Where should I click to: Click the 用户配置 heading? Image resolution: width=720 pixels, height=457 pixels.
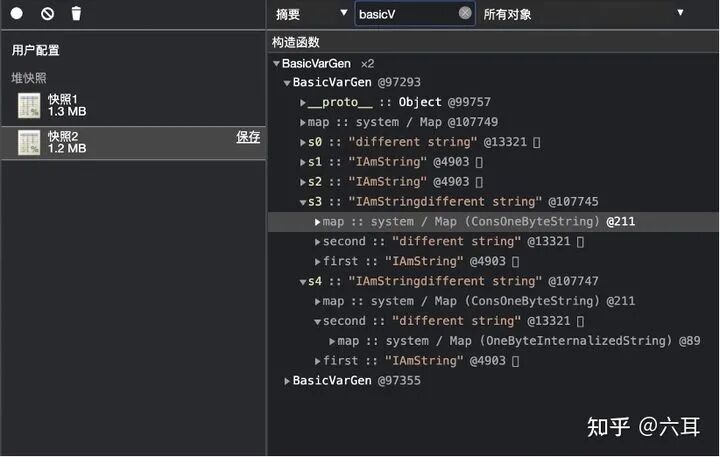point(35,50)
